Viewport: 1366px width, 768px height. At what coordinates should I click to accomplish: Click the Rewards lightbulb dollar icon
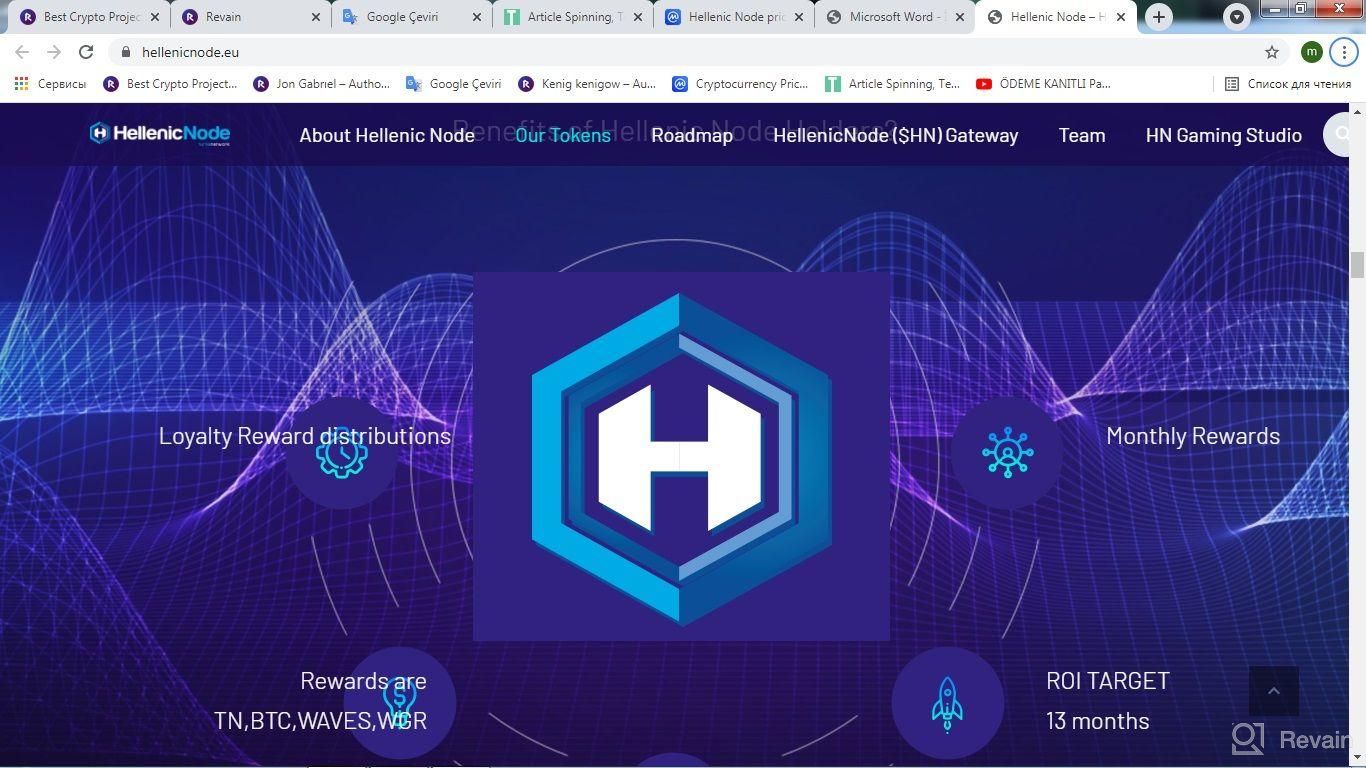click(x=399, y=703)
